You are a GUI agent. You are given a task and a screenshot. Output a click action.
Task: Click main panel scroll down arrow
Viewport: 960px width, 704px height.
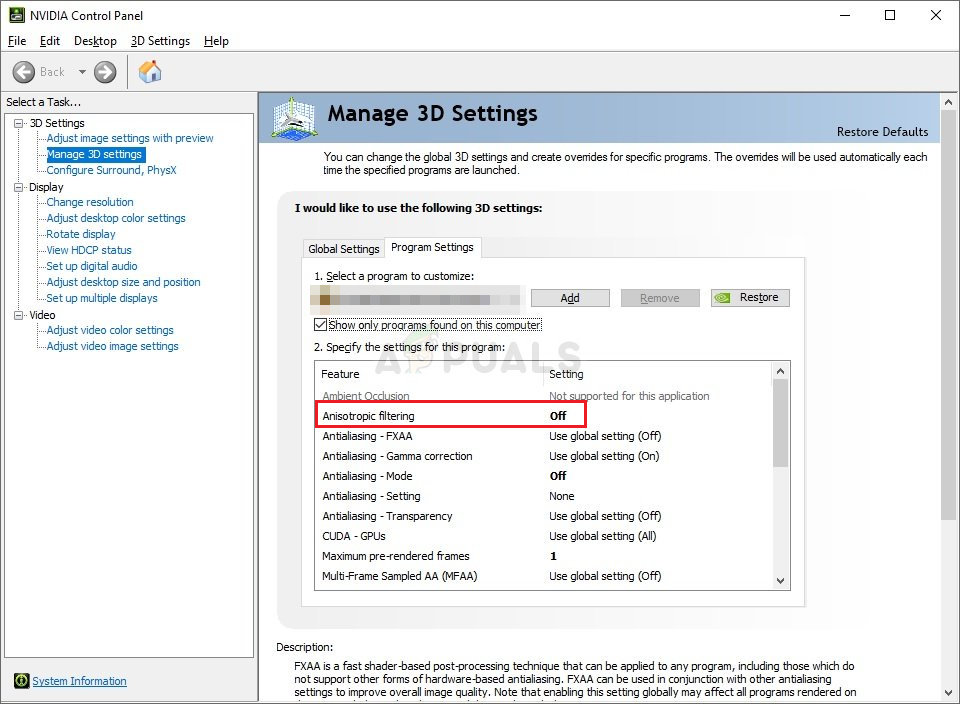948,693
